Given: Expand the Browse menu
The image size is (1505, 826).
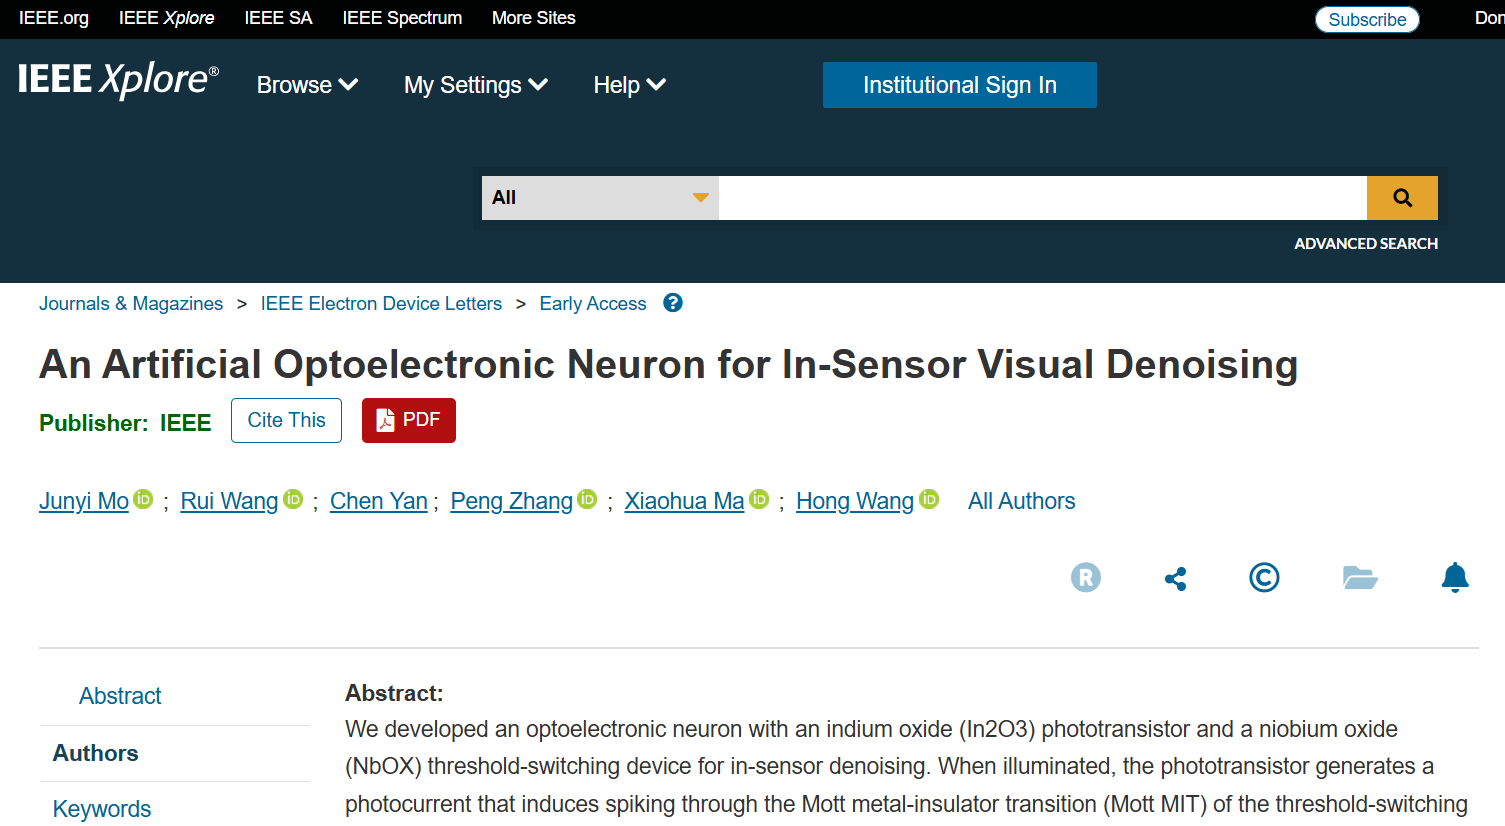Looking at the screenshot, I should tap(307, 85).
